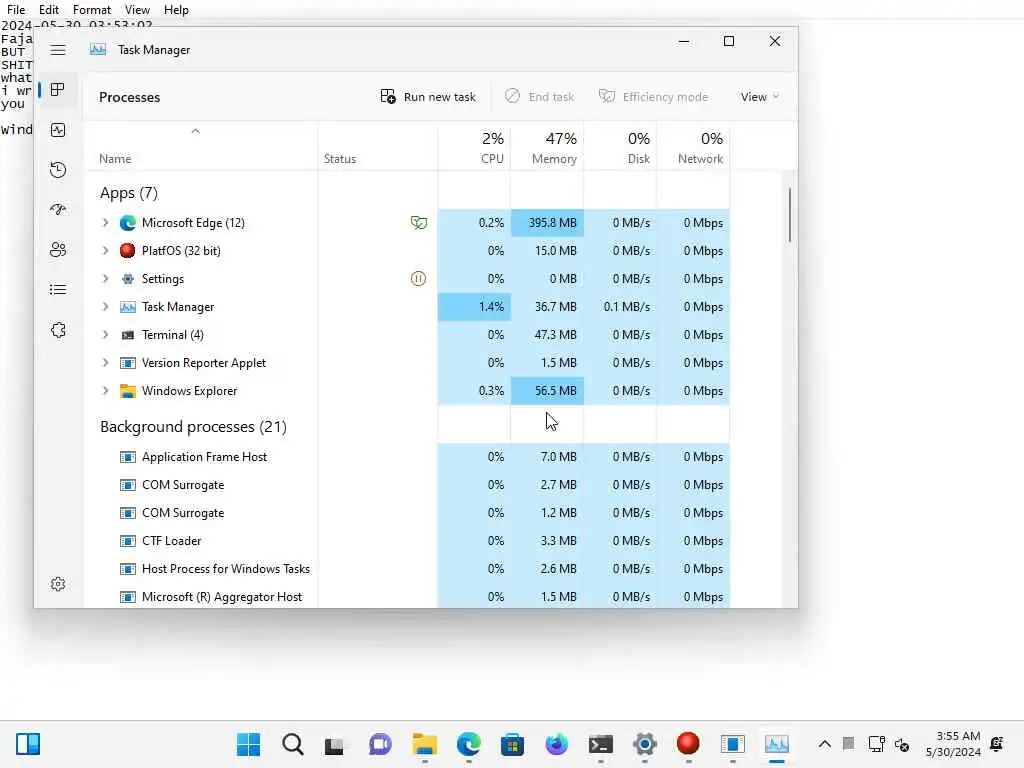Expand the Terminal (4) process group
Viewport: 1024px width, 768px height.
click(105, 335)
